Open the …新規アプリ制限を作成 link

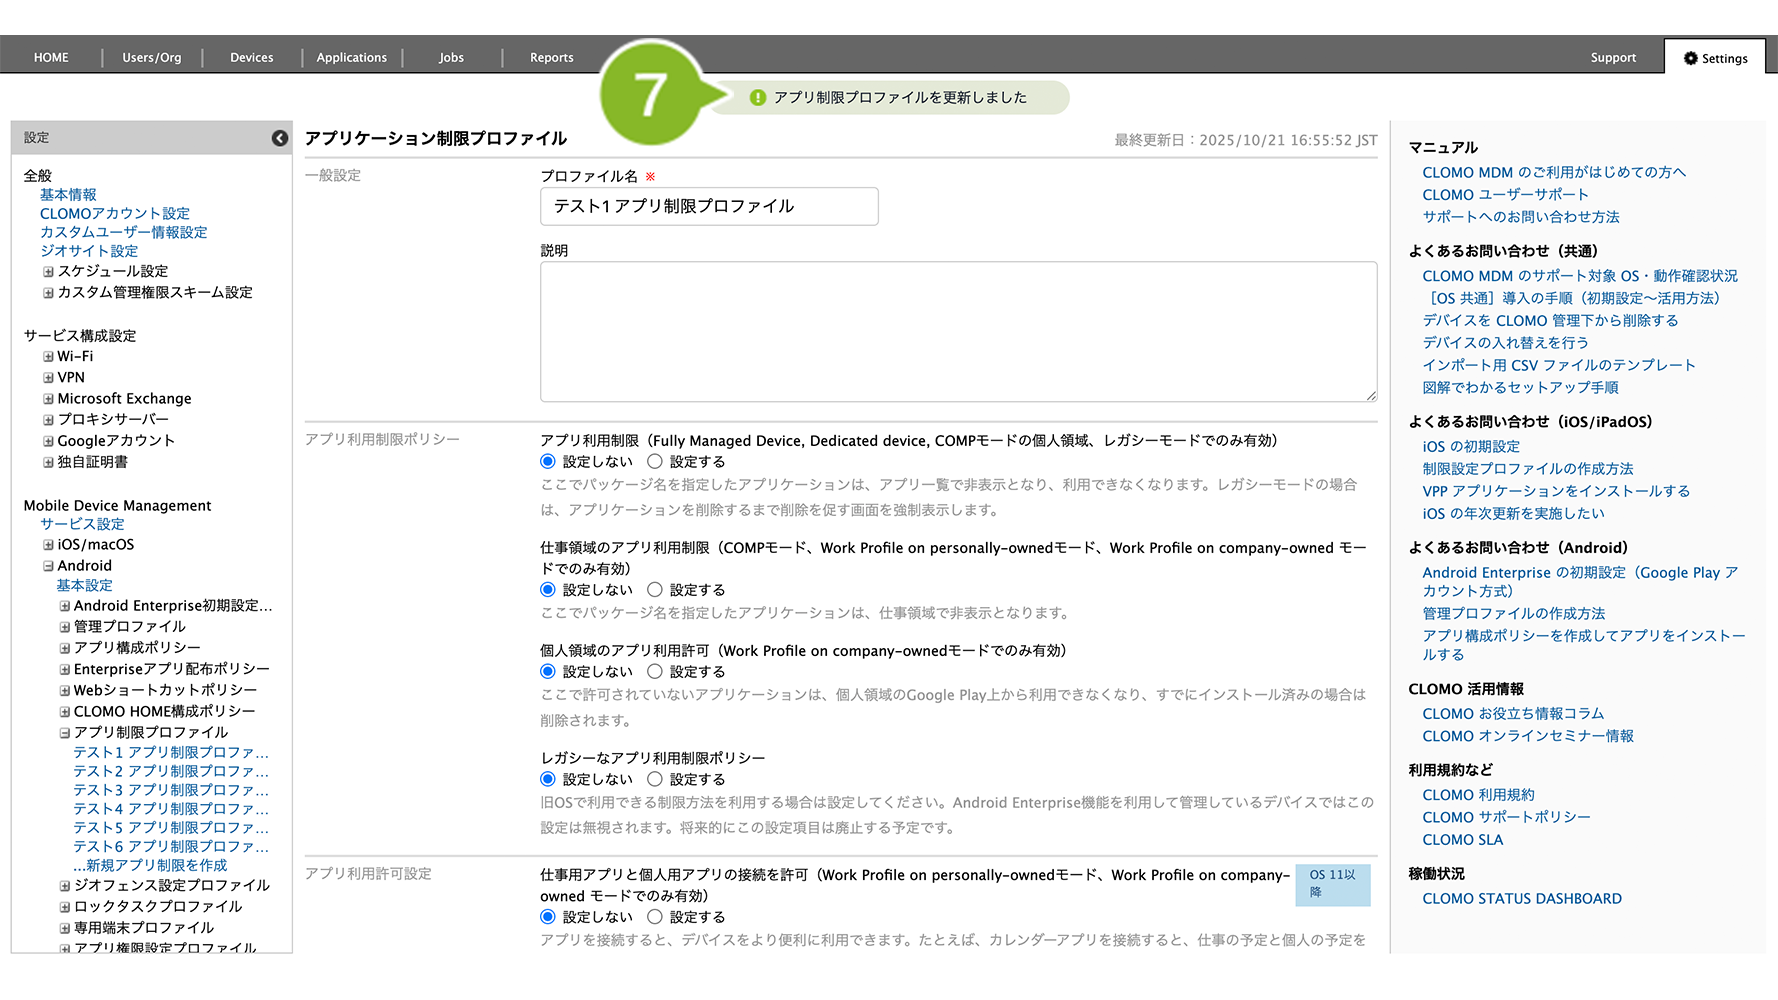[150, 866]
